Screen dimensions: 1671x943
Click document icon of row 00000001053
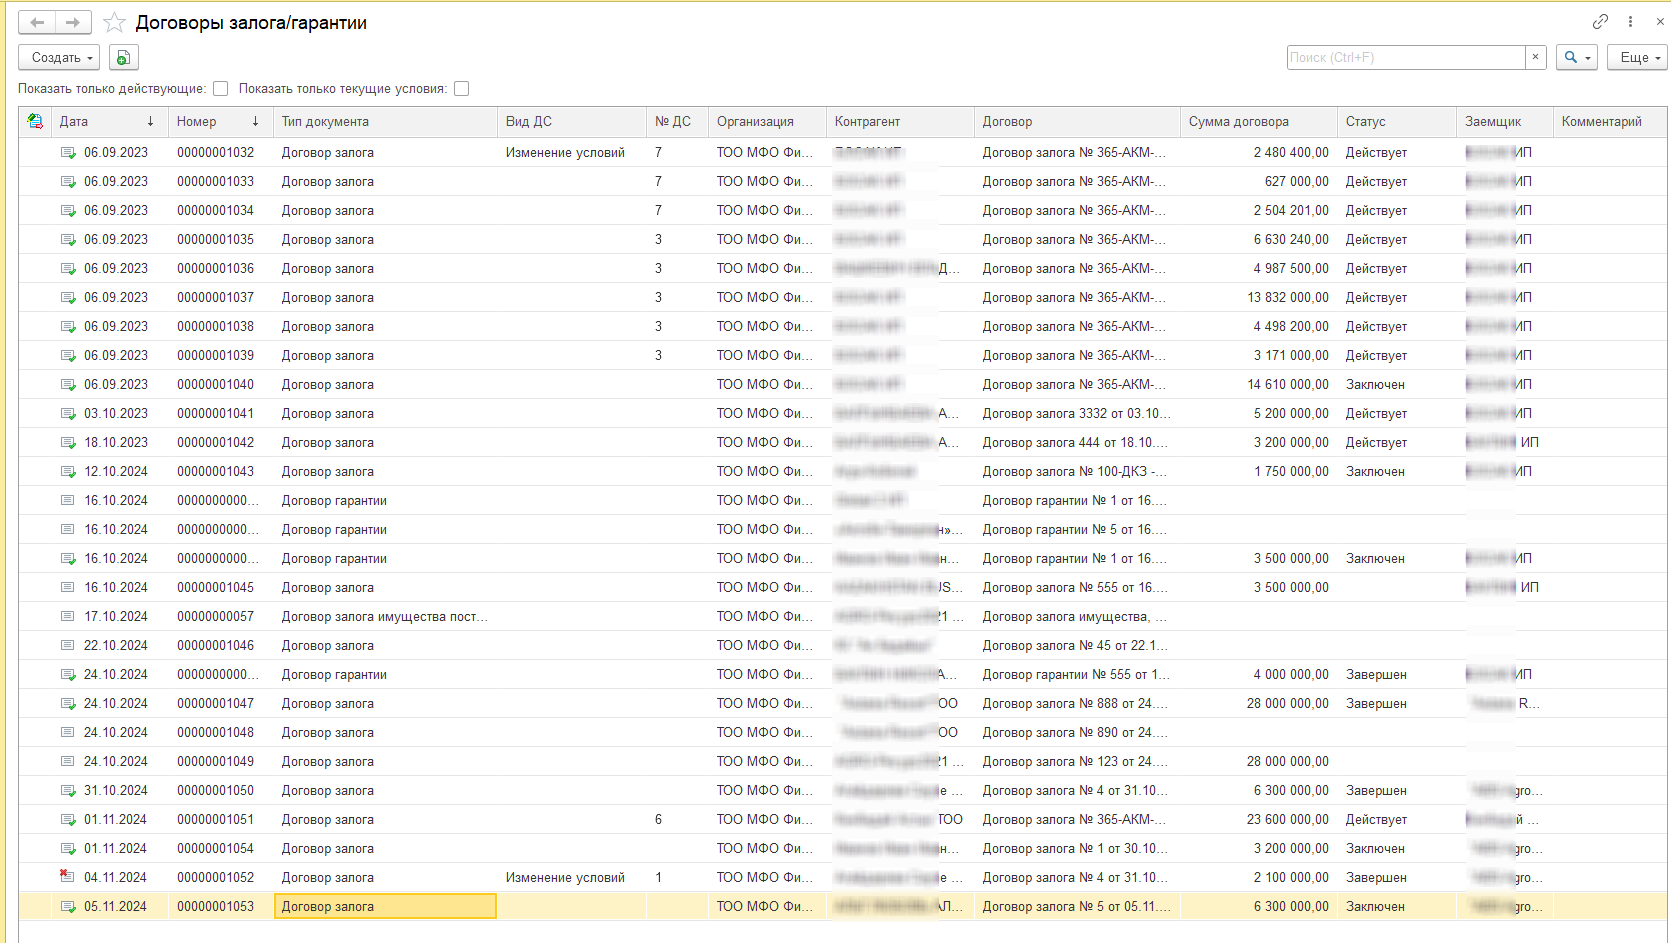(68, 906)
